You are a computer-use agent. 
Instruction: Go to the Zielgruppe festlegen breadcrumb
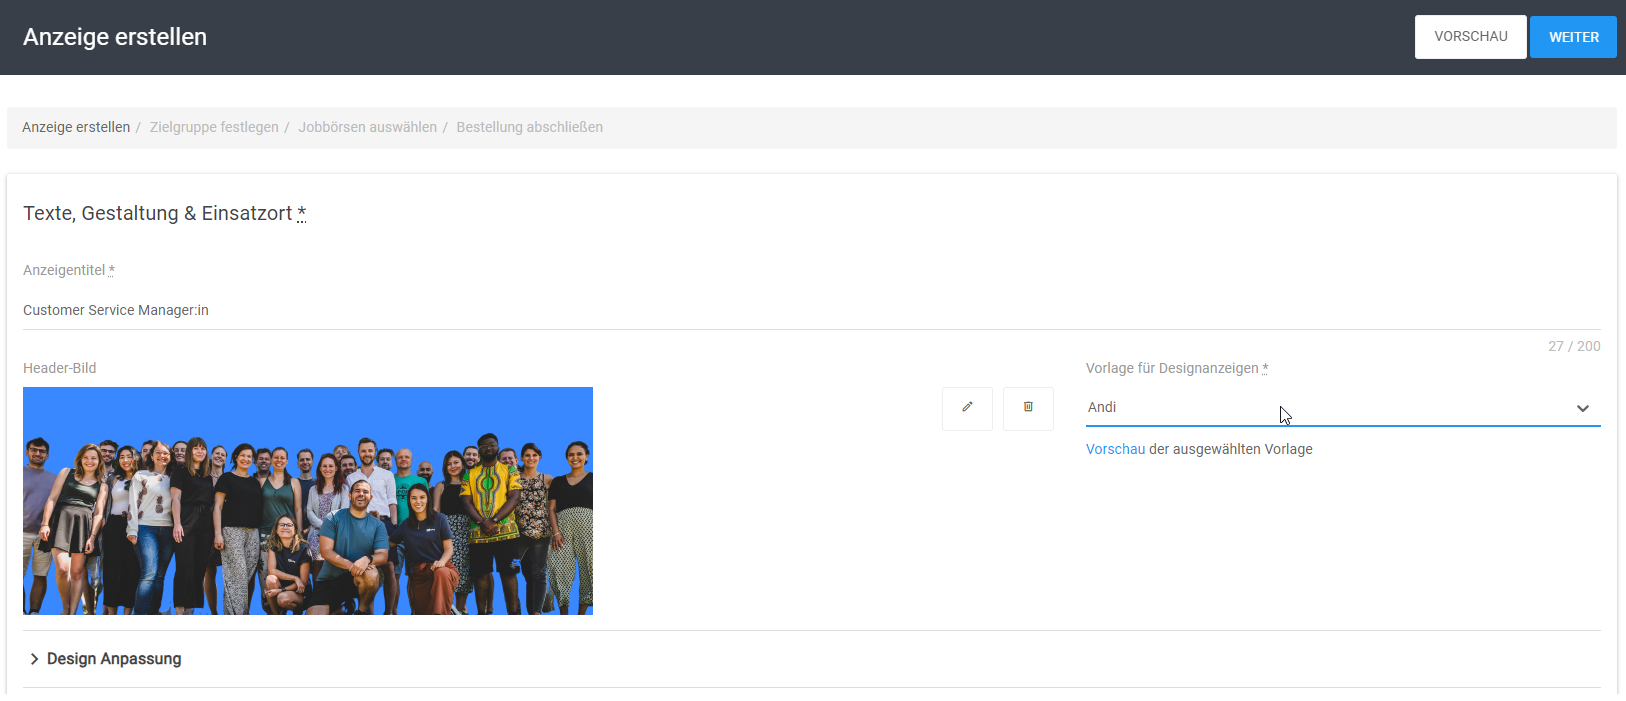tap(214, 127)
